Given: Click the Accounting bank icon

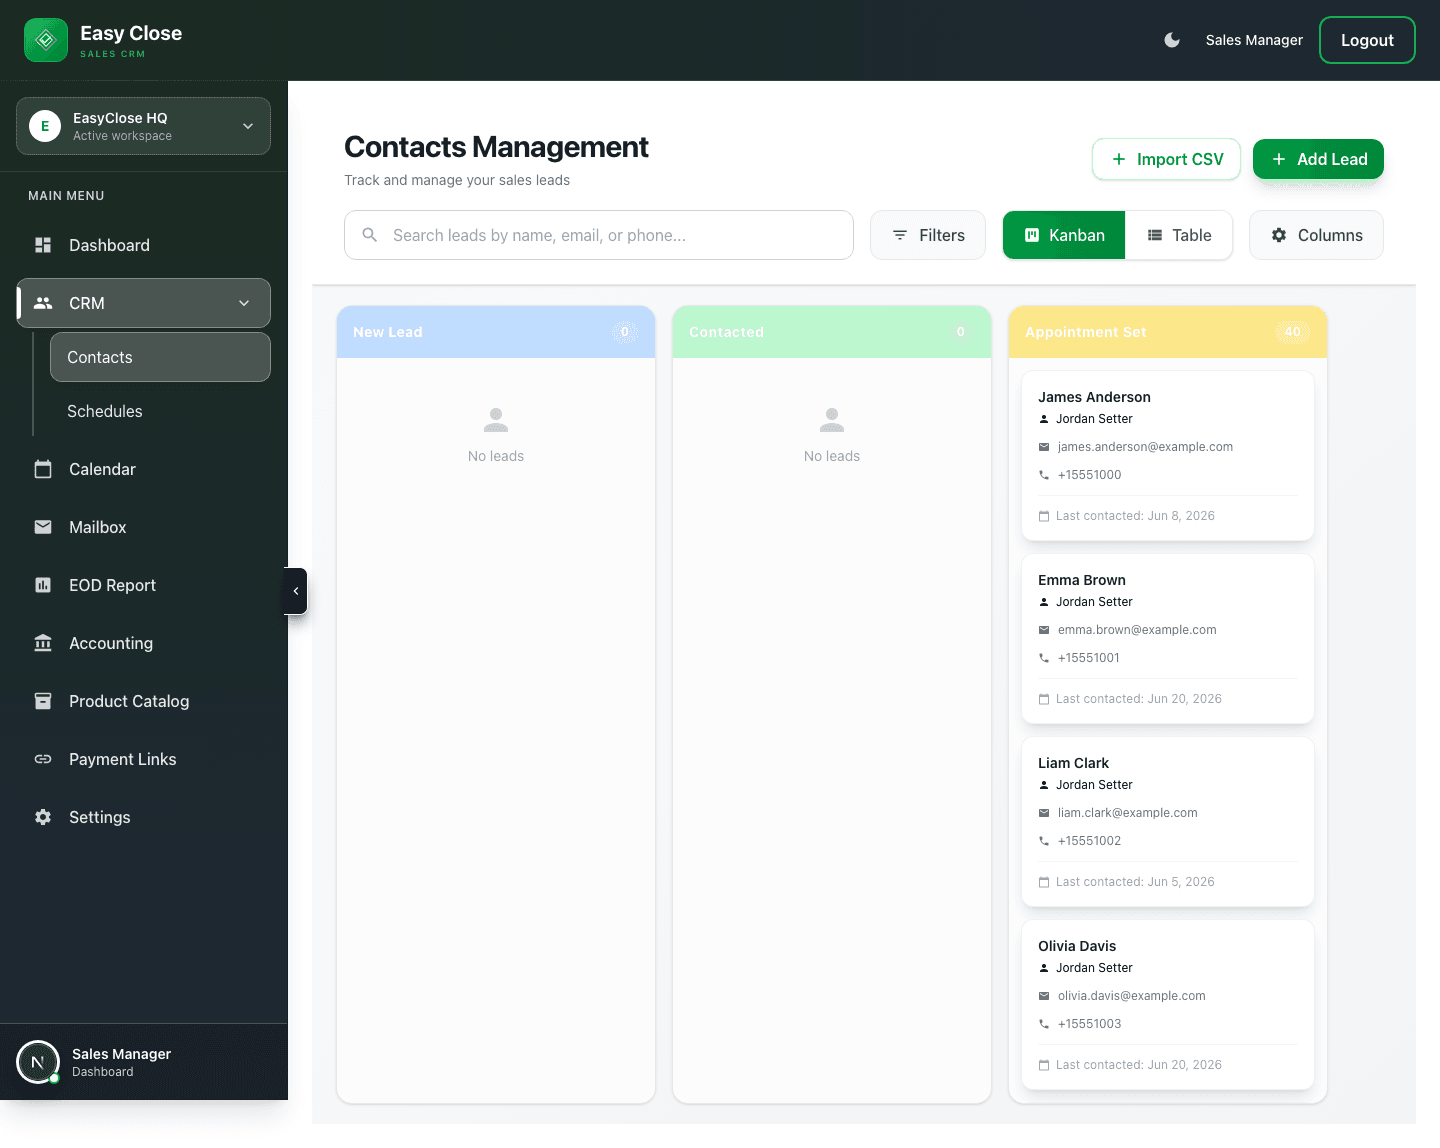Looking at the screenshot, I should click(x=43, y=643).
